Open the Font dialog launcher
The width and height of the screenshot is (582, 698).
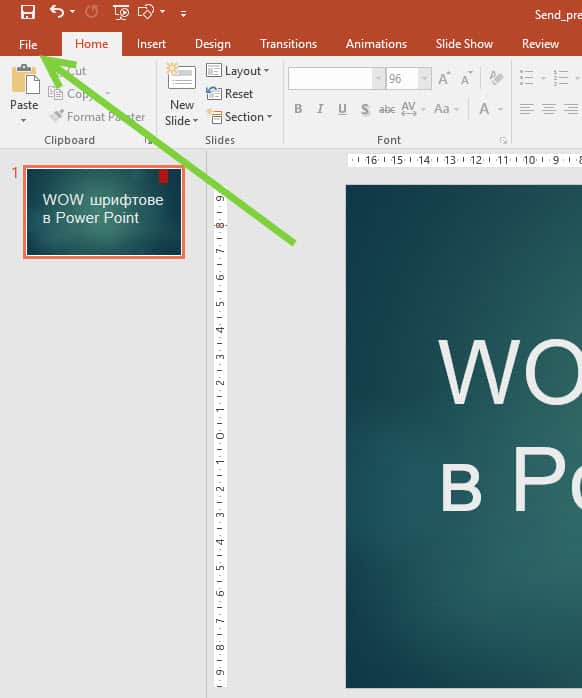click(503, 140)
